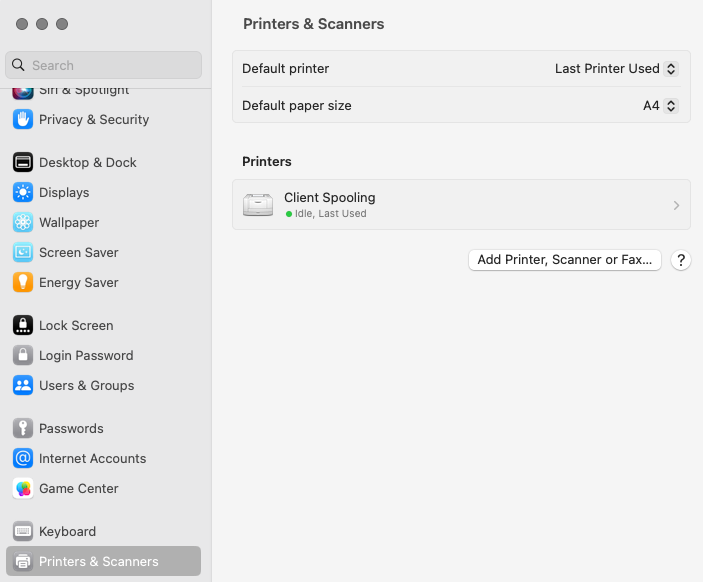This screenshot has height=582, width=703.
Task: Expand Client Spooling printer details chevron
Action: click(x=676, y=205)
